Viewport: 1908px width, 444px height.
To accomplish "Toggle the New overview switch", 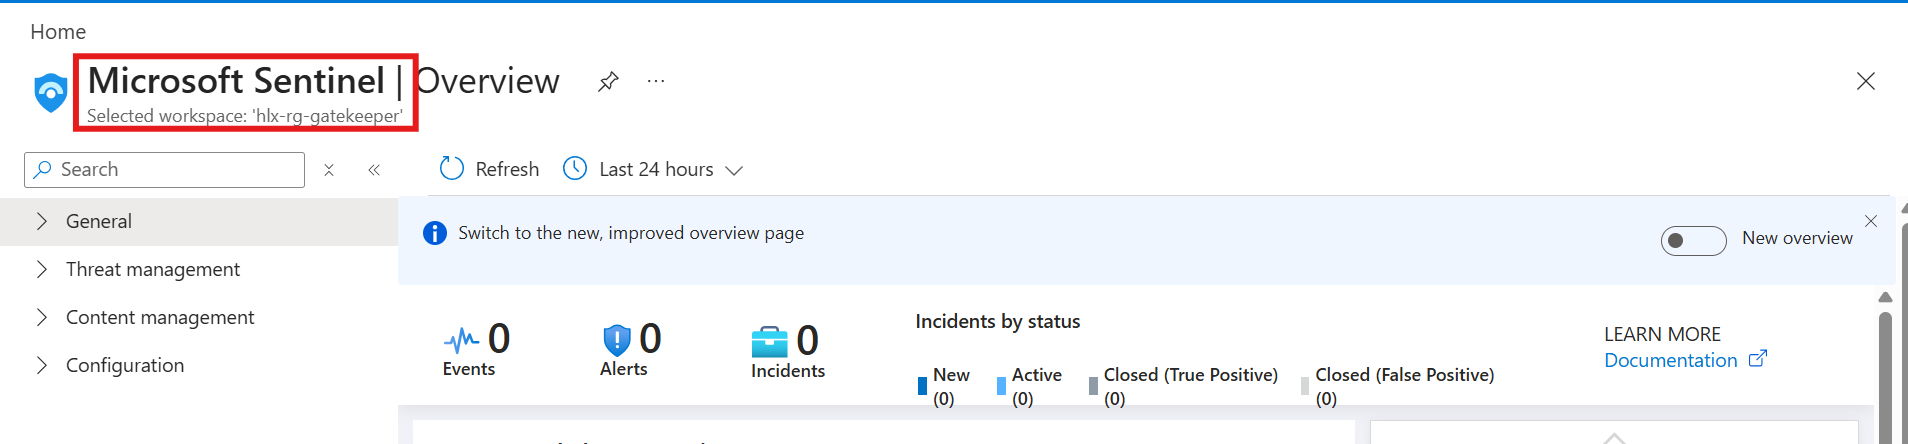I will point(1693,241).
